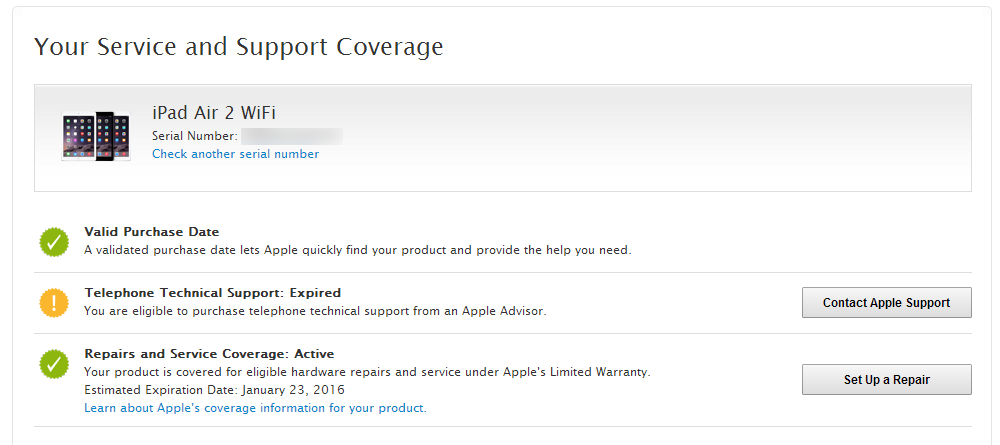This screenshot has height=445, width=1000.
Task: Click the Your Service and Support Coverage heading
Action: (239, 47)
